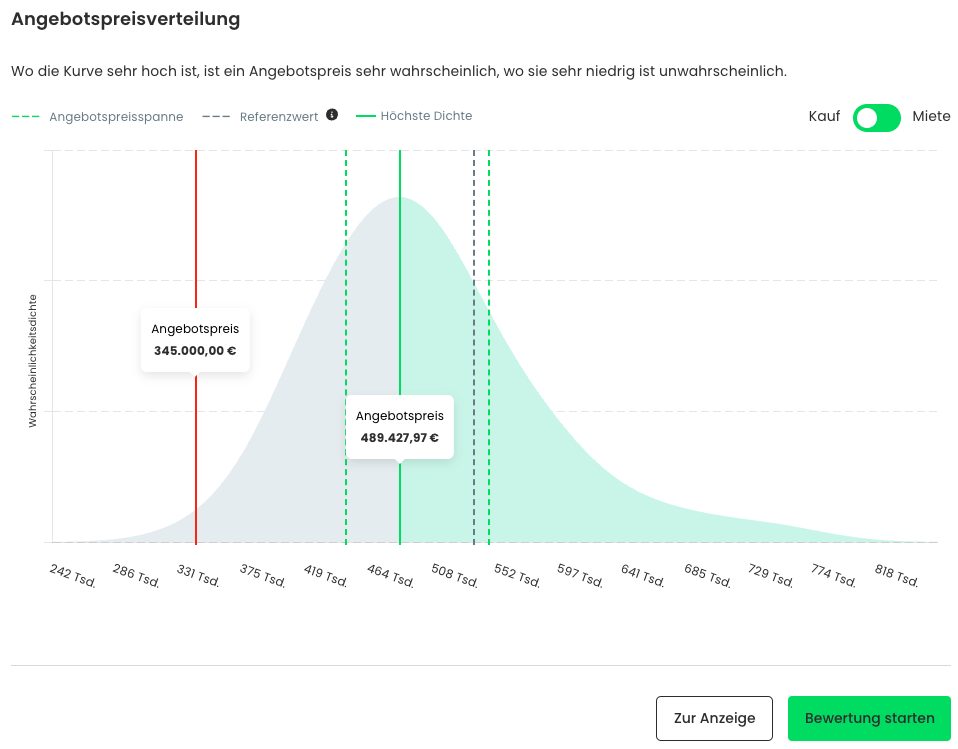Click the Angebotspreisspanne legend entry
This screenshot has height=749, width=958.
click(115, 116)
